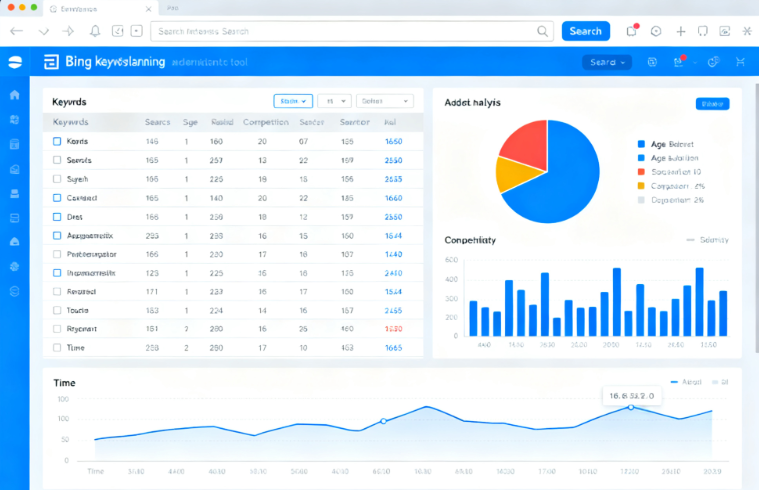
Task: Click the Sge column header
Action: pos(190,122)
